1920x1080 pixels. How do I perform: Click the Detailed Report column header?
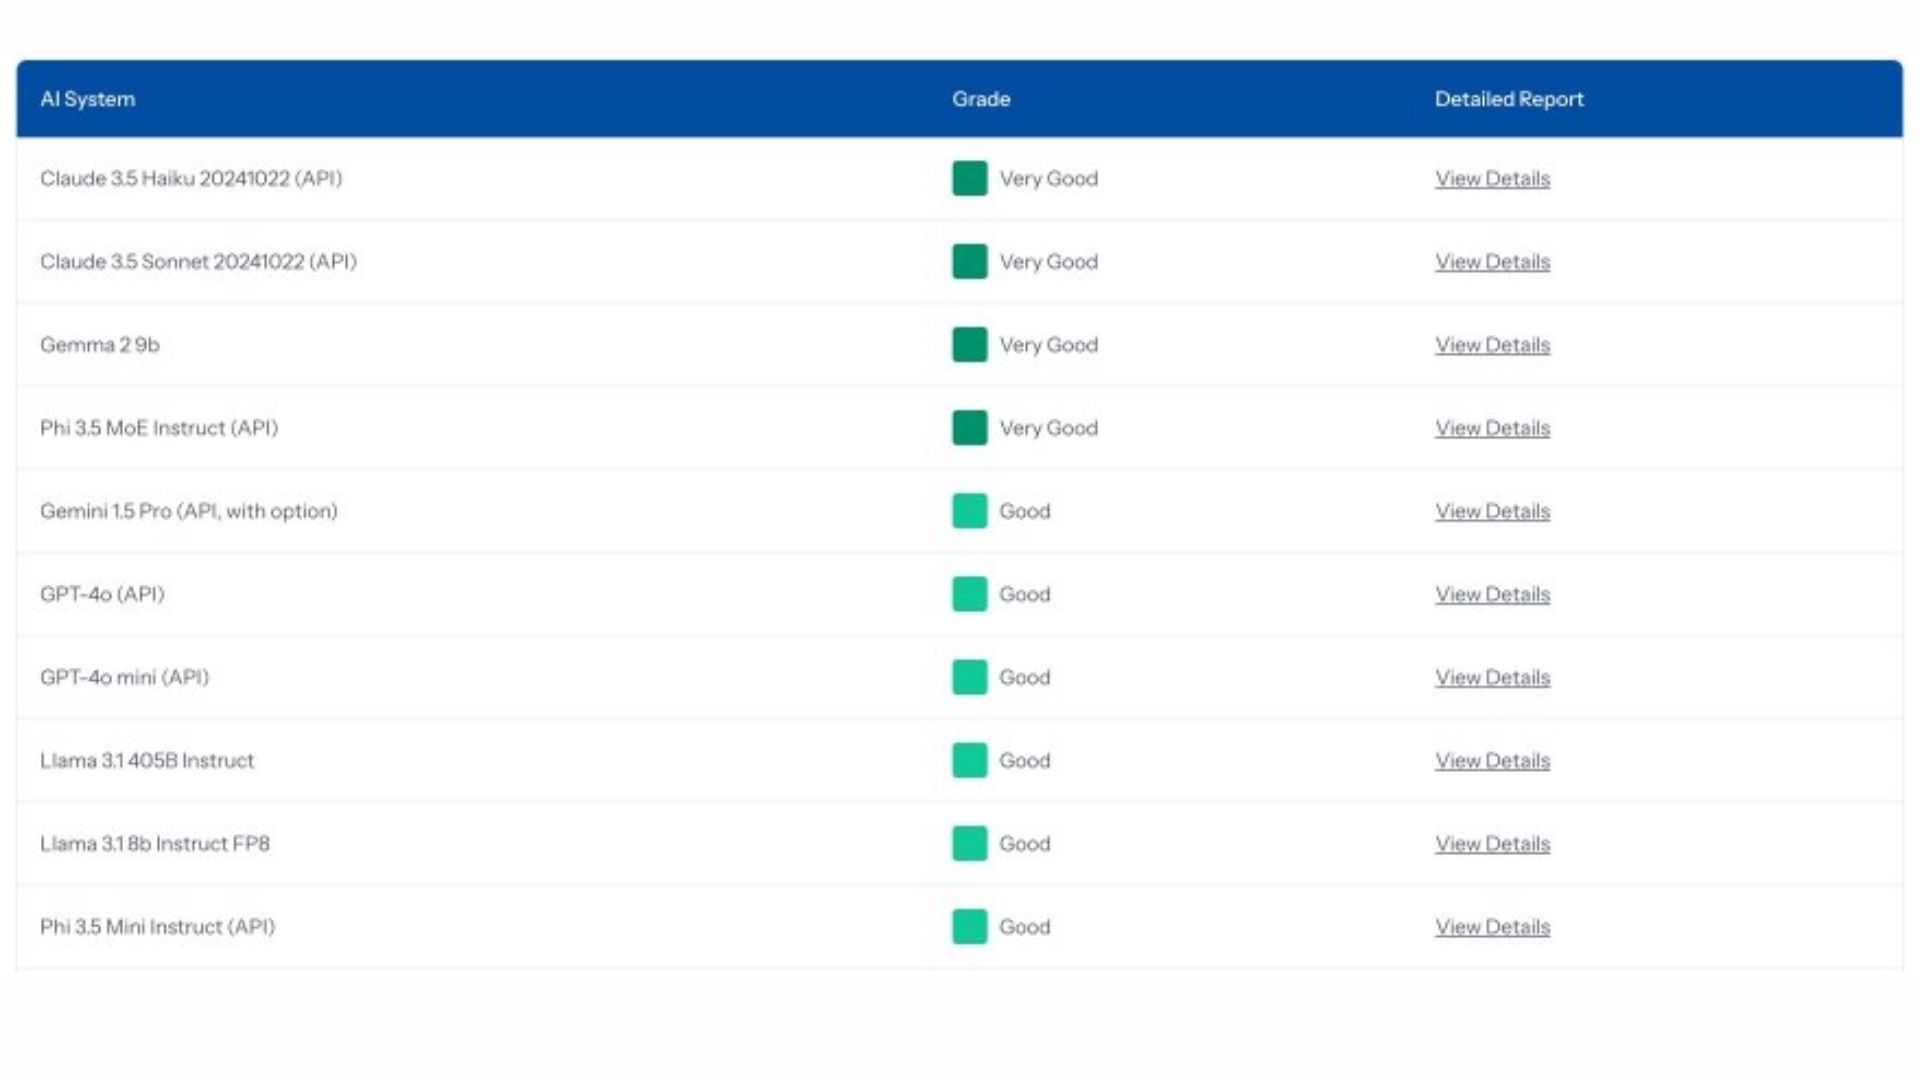click(x=1509, y=99)
